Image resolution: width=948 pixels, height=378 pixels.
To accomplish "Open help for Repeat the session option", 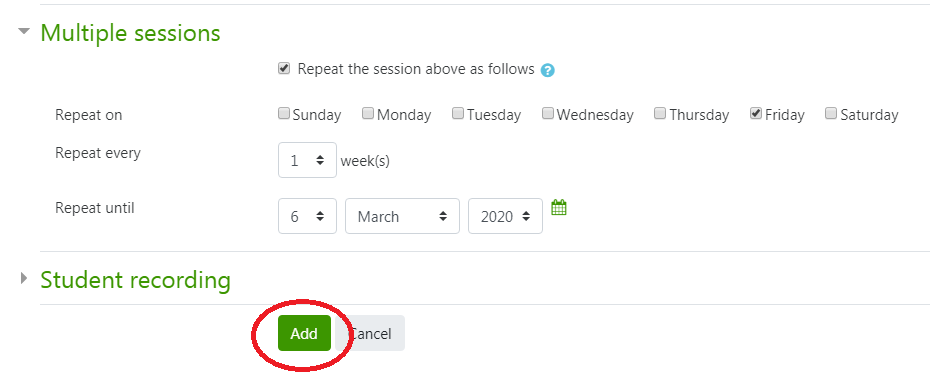I will coord(548,70).
